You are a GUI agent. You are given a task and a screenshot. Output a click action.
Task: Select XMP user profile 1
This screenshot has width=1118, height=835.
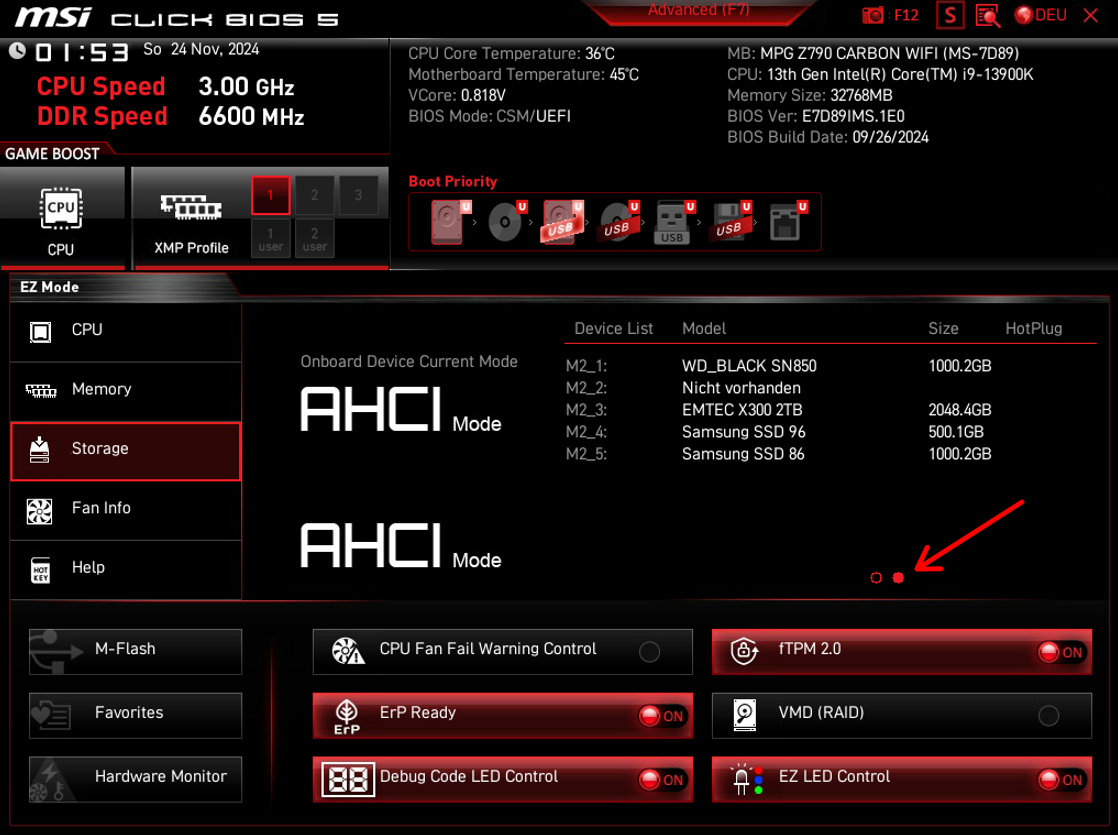(x=270, y=239)
